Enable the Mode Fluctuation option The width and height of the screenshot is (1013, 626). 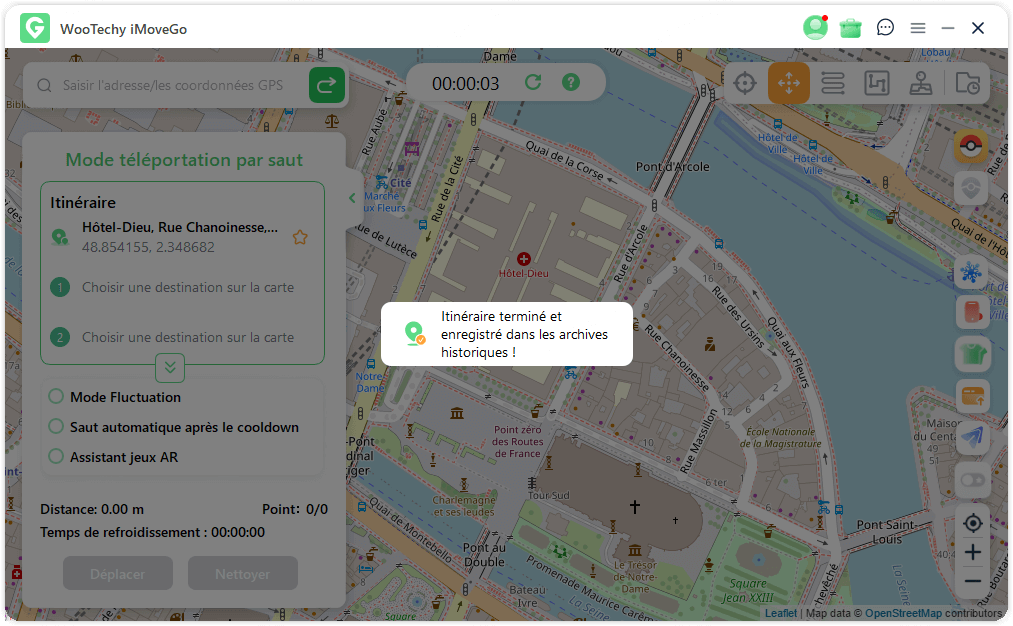click(x=57, y=397)
